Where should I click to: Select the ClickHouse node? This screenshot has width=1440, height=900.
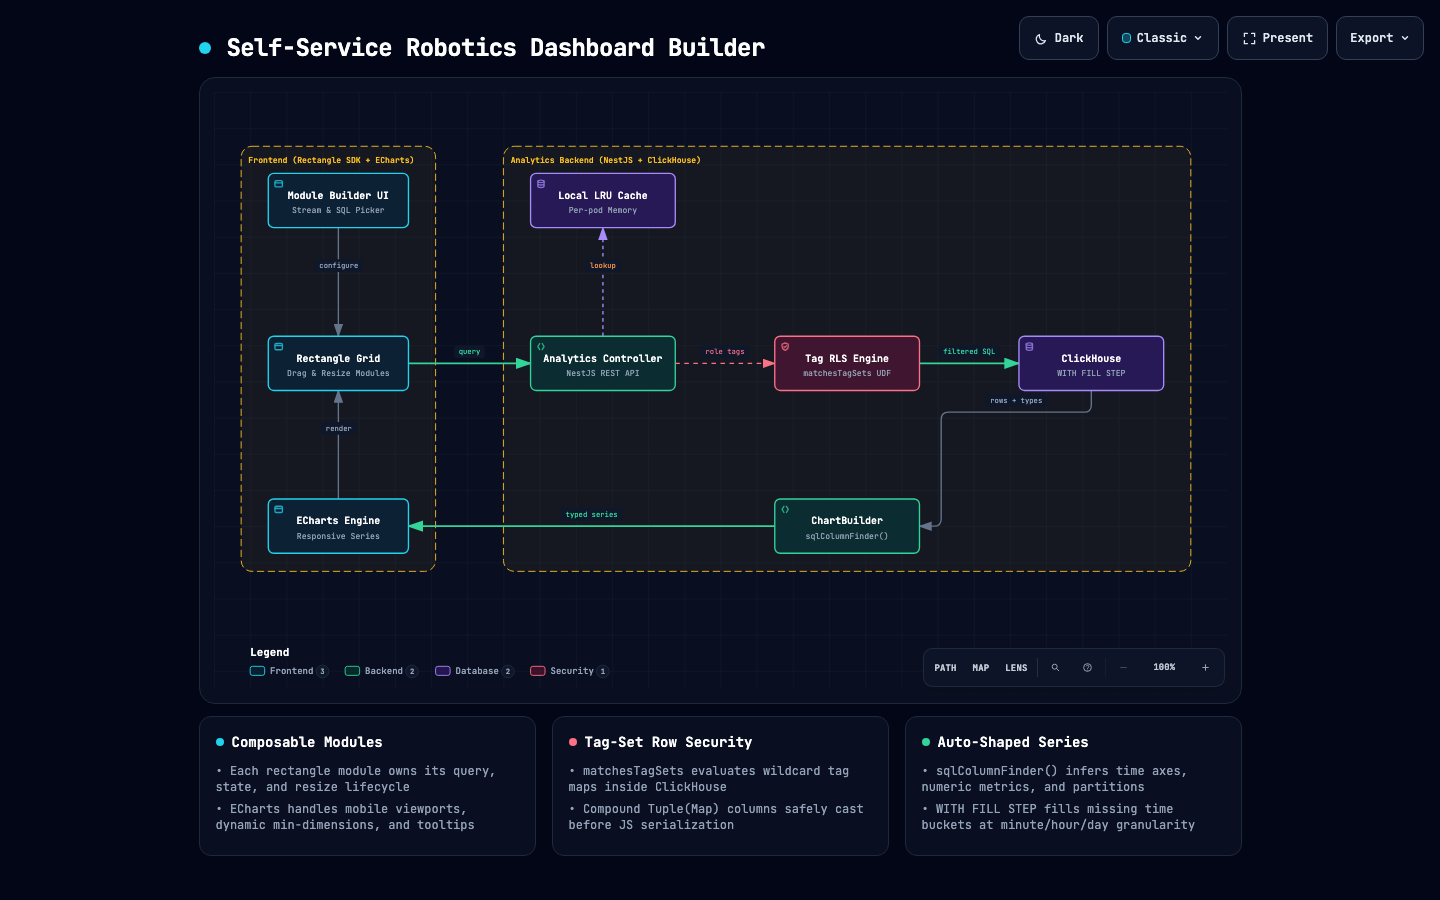tap(1091, 364)
